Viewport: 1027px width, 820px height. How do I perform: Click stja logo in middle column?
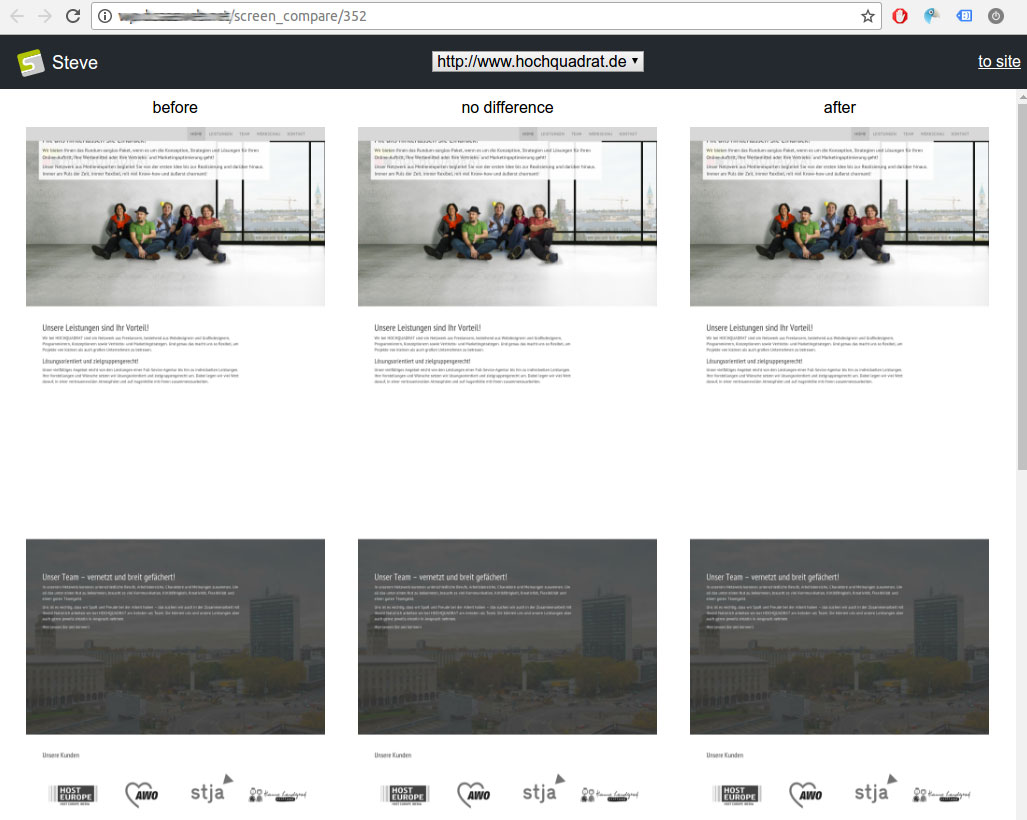(x=543, y=790)
